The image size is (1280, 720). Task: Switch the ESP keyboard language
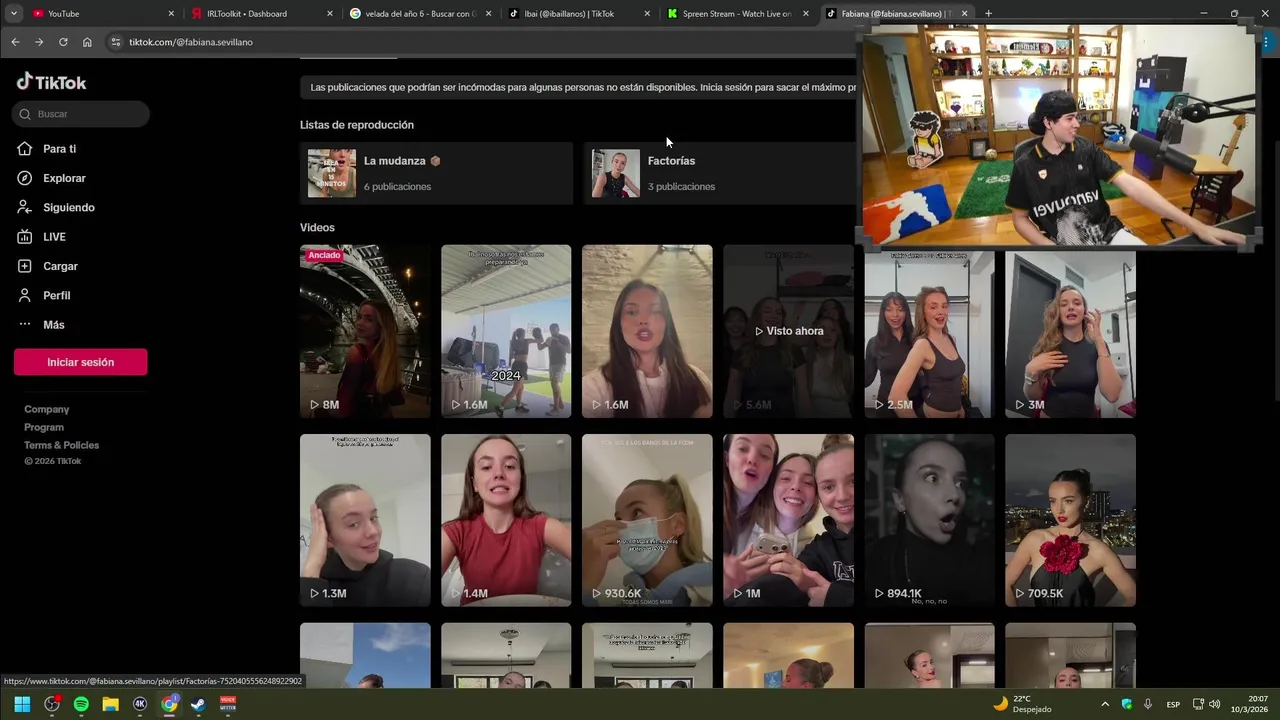(1173, 704)
